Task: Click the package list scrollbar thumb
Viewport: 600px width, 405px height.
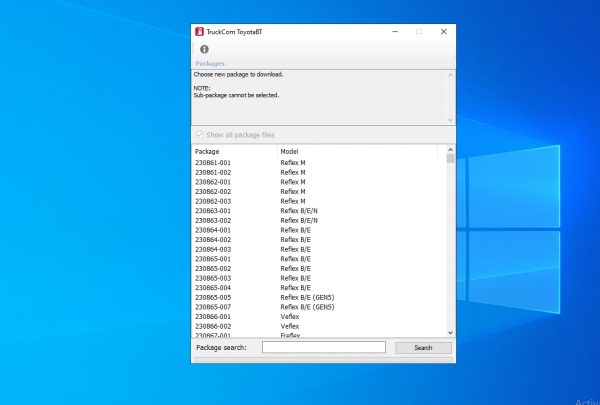Action: [450, 158]
